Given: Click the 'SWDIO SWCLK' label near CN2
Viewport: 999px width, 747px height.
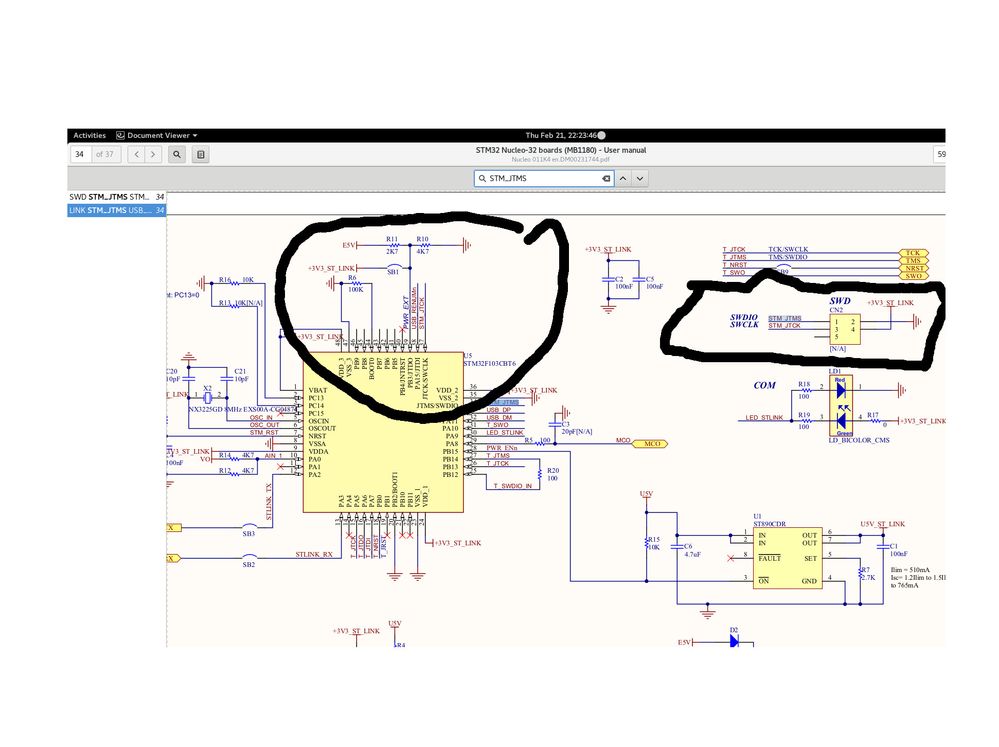Looking at the screenshot, I should click(744, 321).
